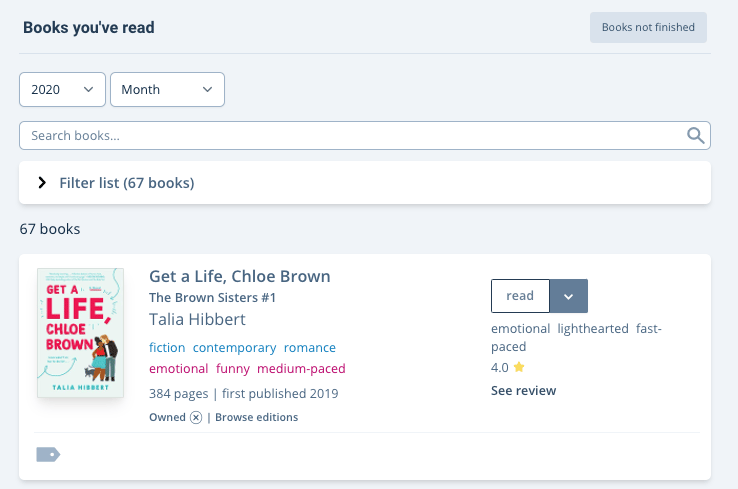Click the 384 pages text
This screenshot has height=489, width=738.
tap(178, 393)
